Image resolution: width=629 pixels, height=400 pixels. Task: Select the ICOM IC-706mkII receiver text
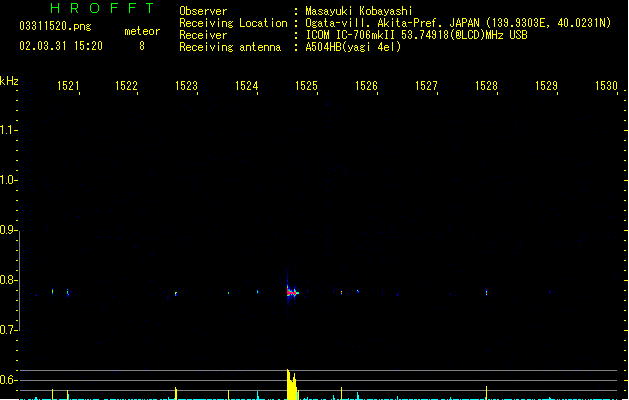[x=416, y=35]
